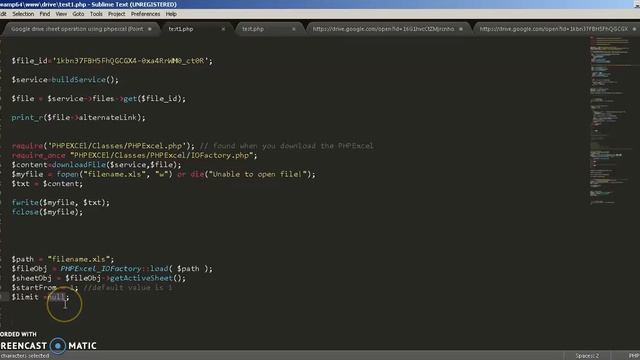Click the require_once IOFactory.php line
This screenshot has width=640, height=360.
[x=134, y=155]
